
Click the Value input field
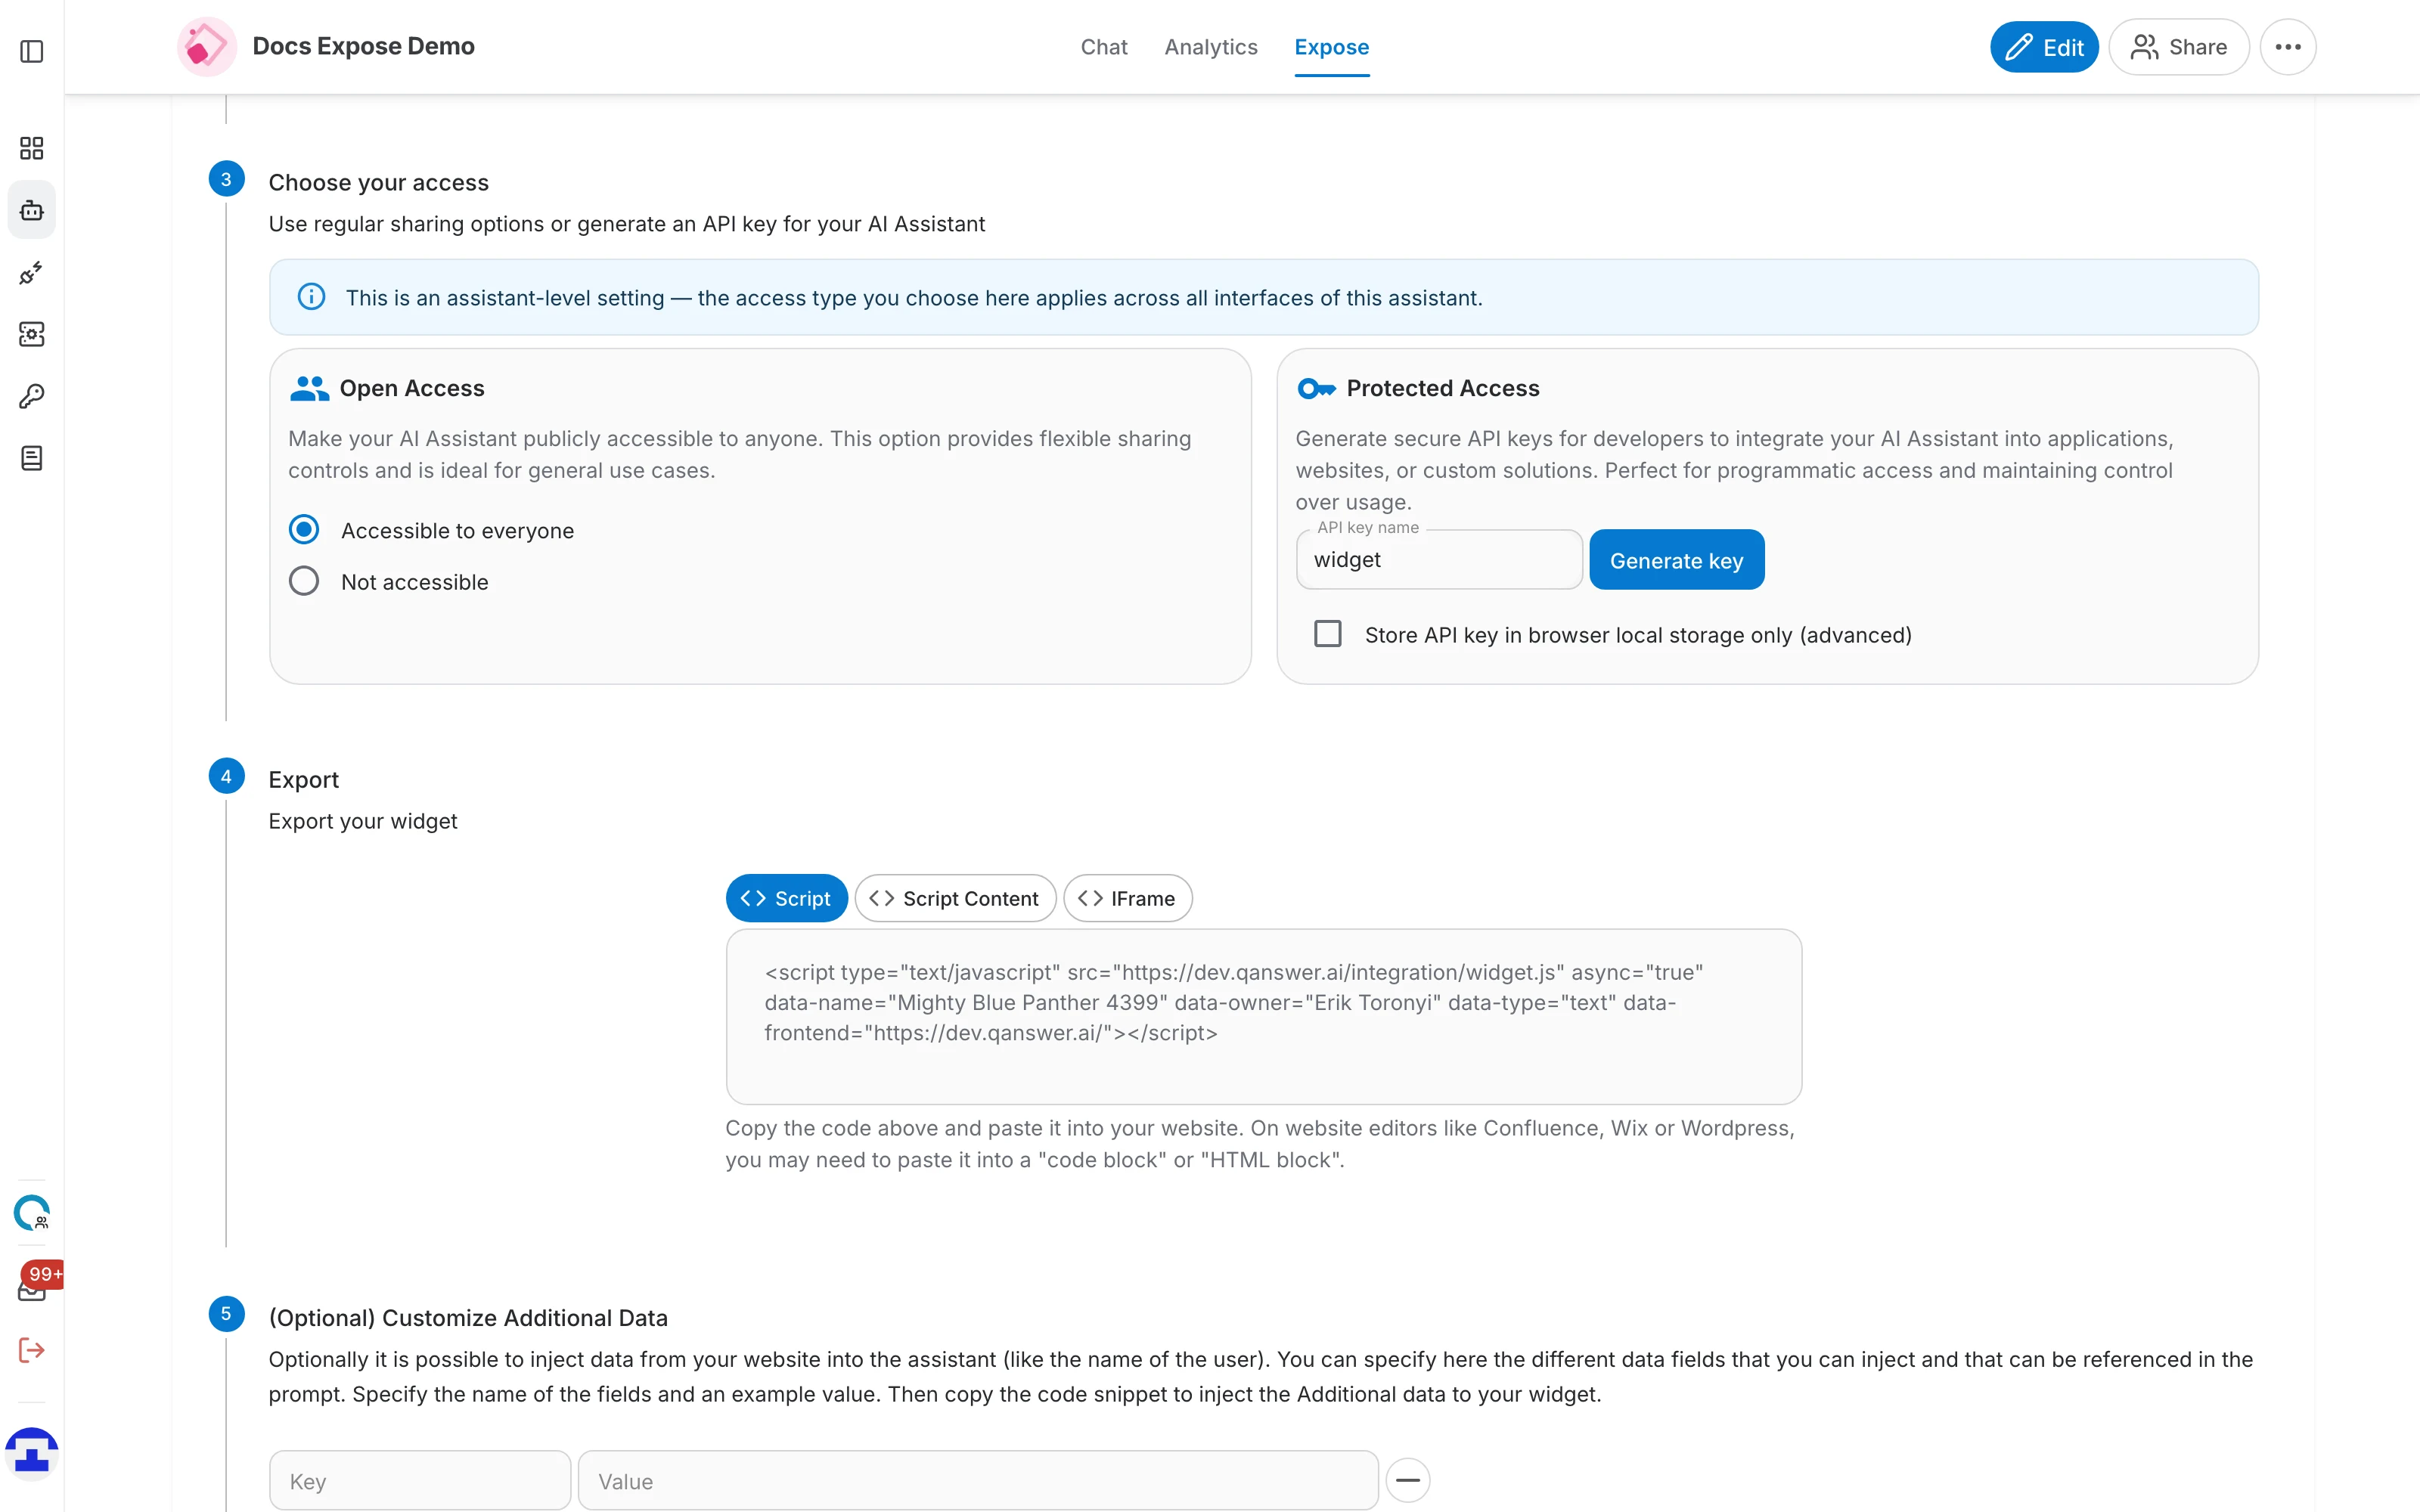978,1481
